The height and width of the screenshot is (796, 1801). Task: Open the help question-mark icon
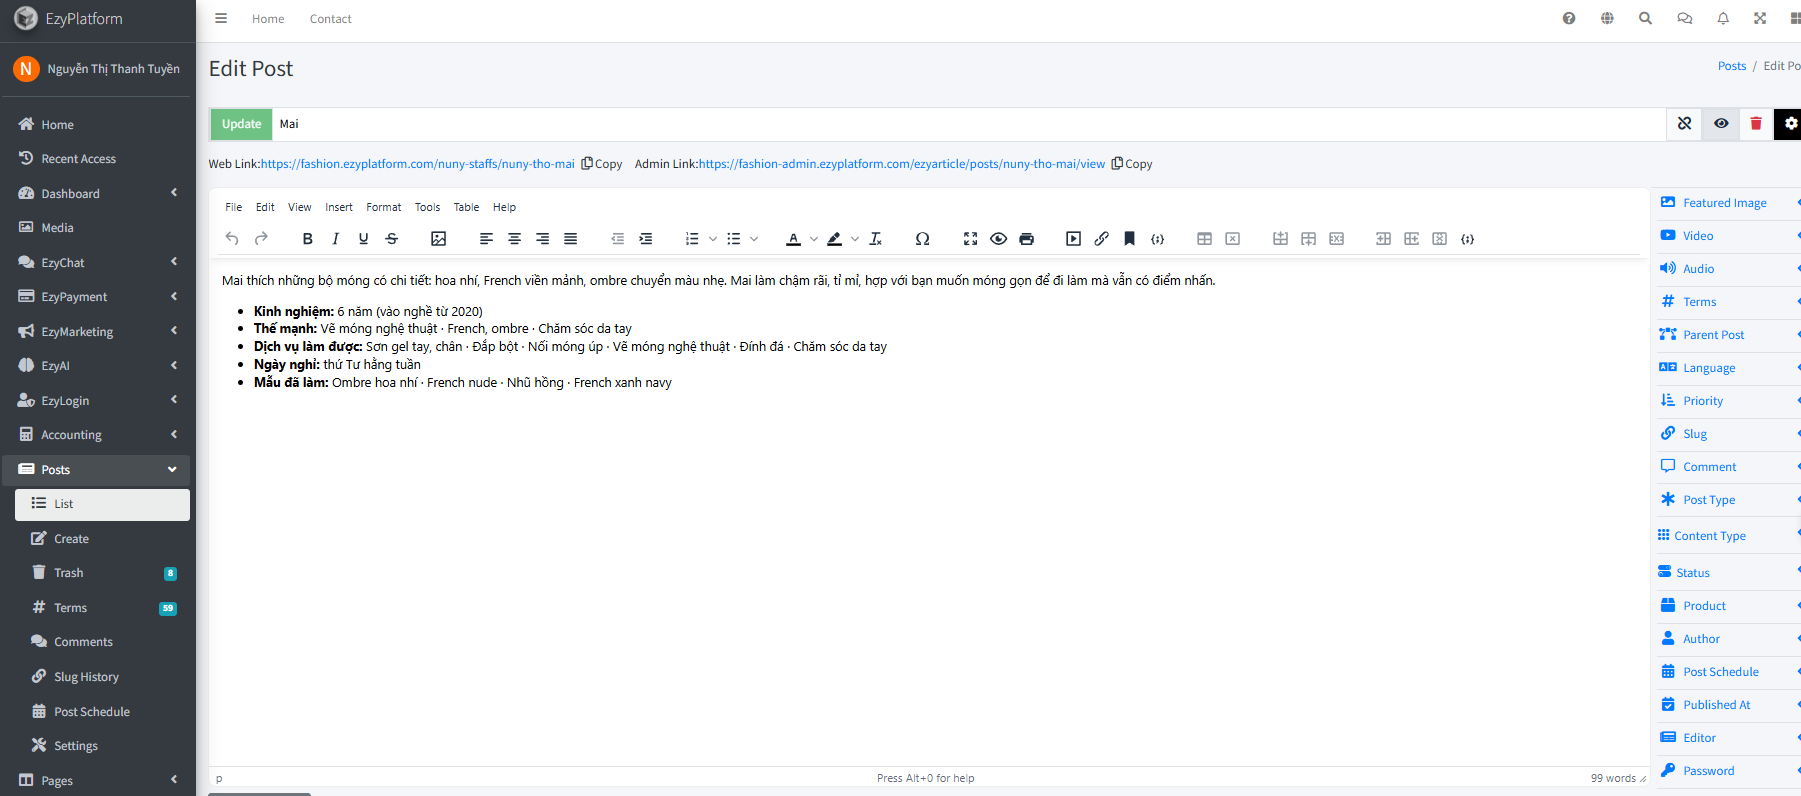[1569, 18]
